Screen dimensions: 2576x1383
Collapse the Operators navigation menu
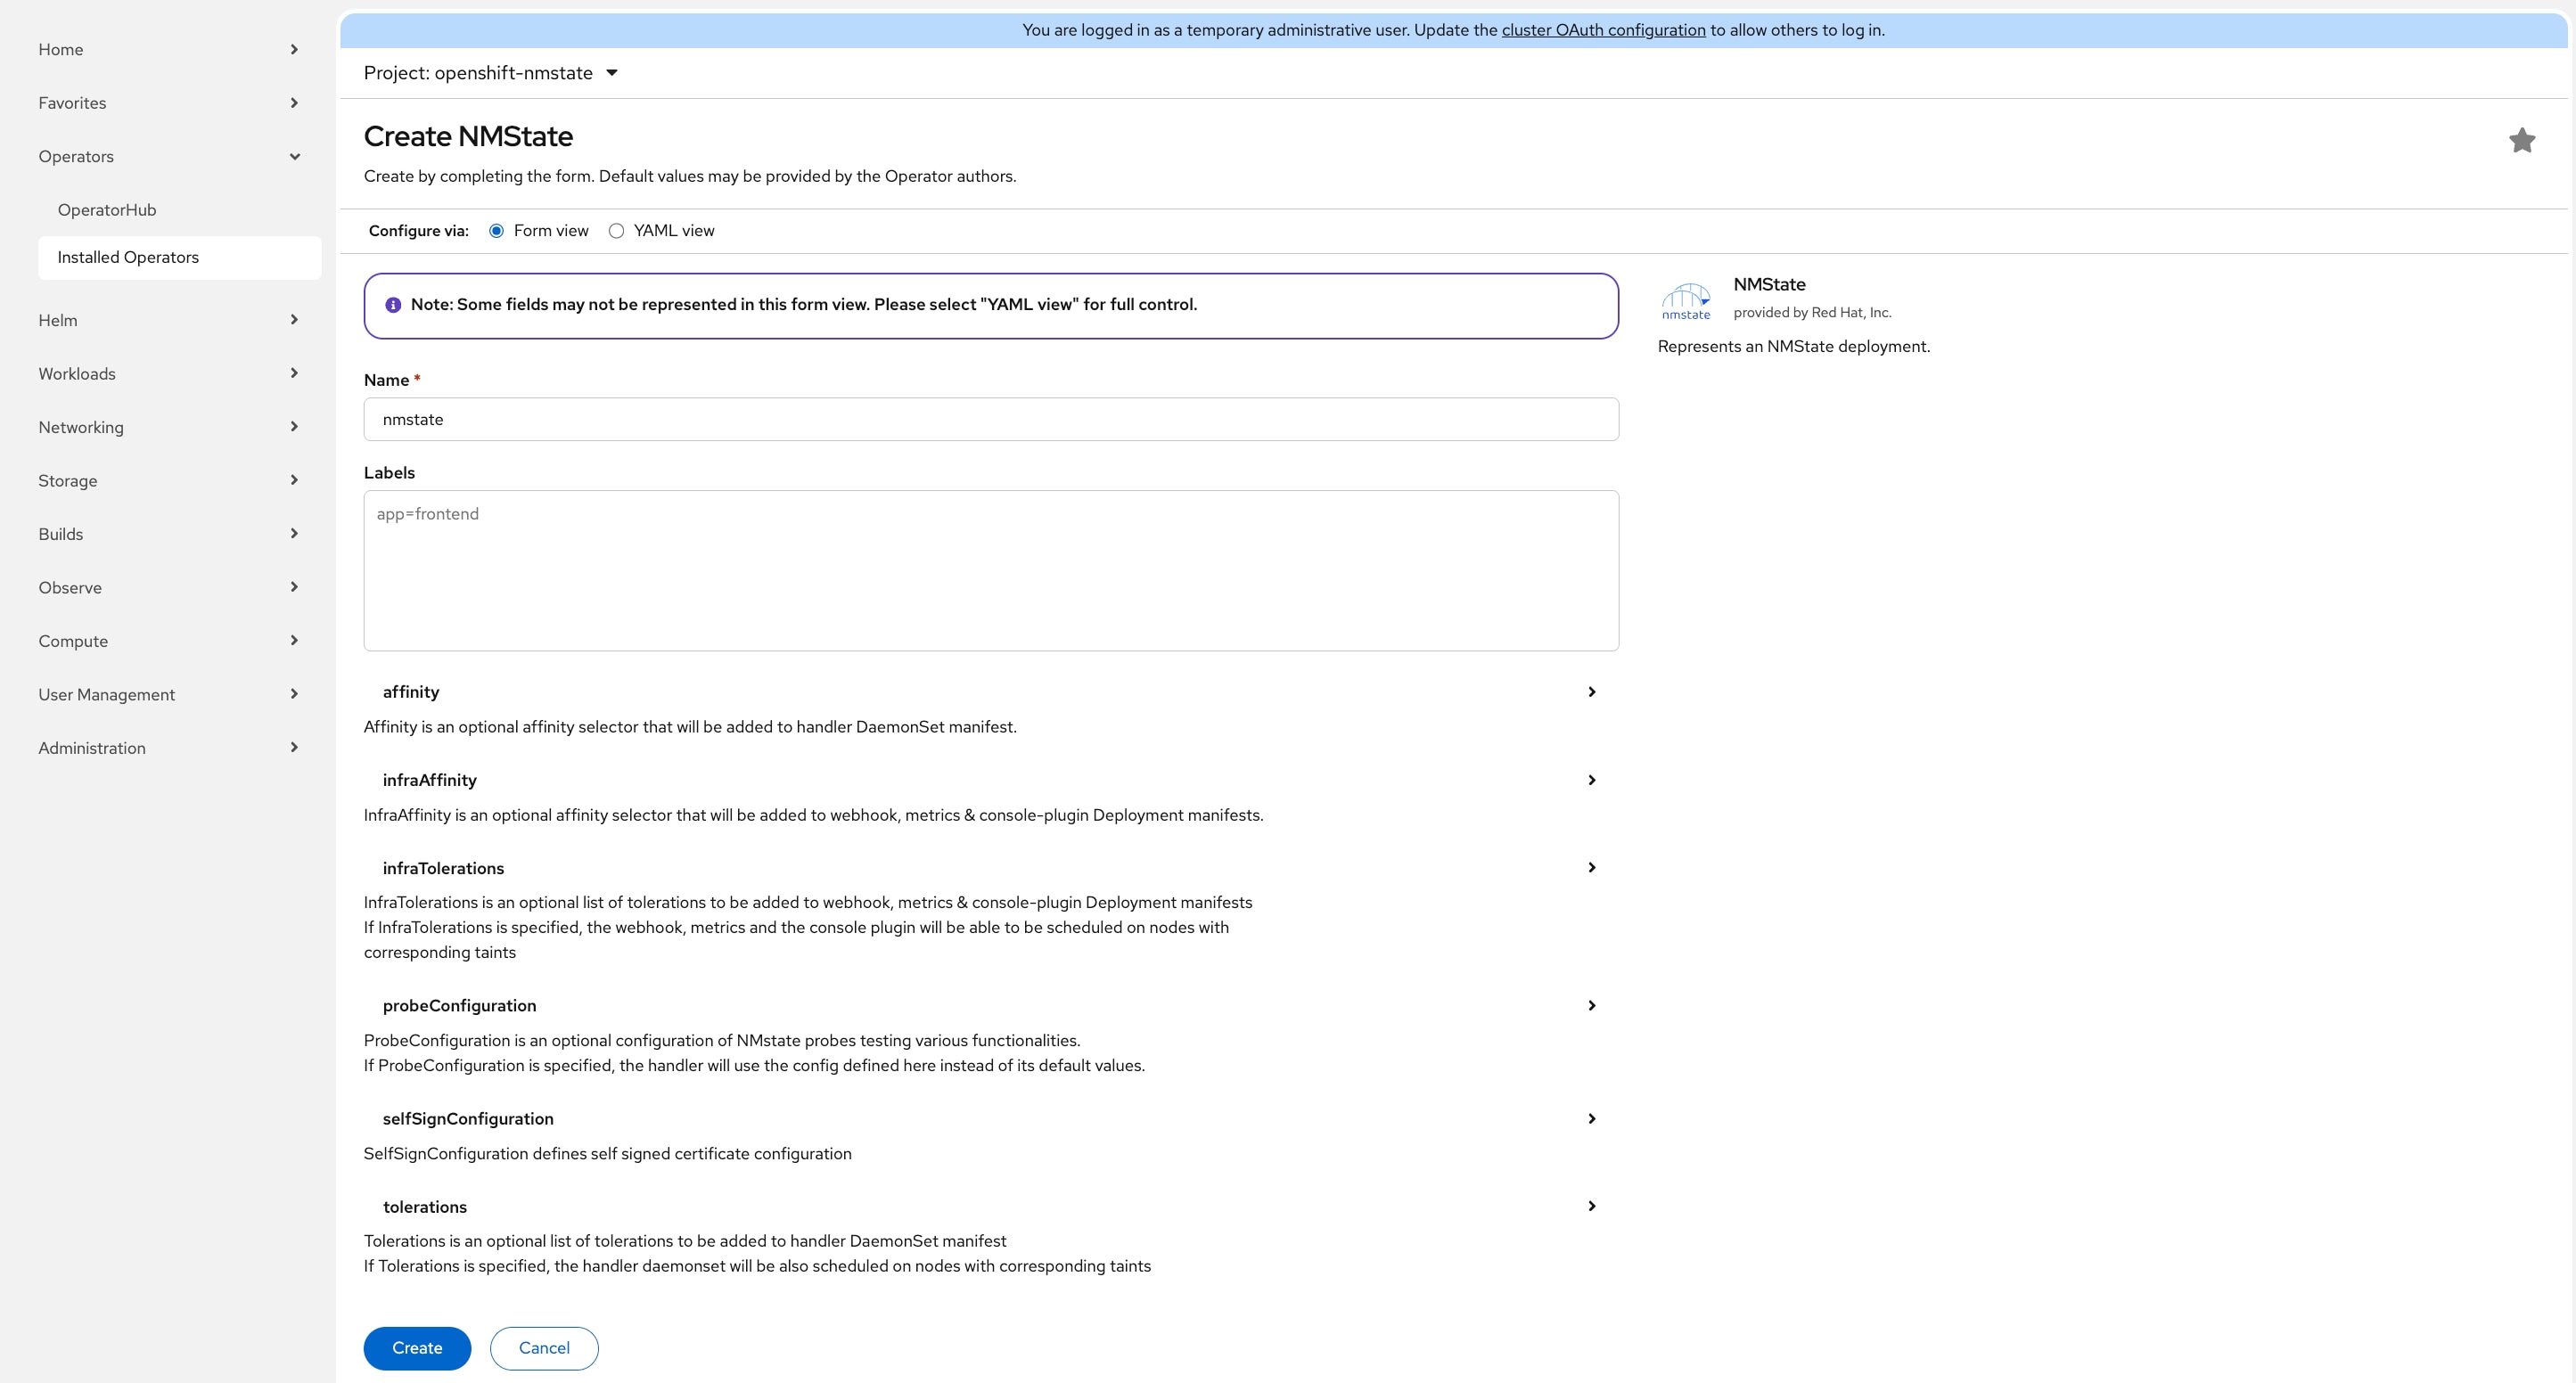(168, 156)
